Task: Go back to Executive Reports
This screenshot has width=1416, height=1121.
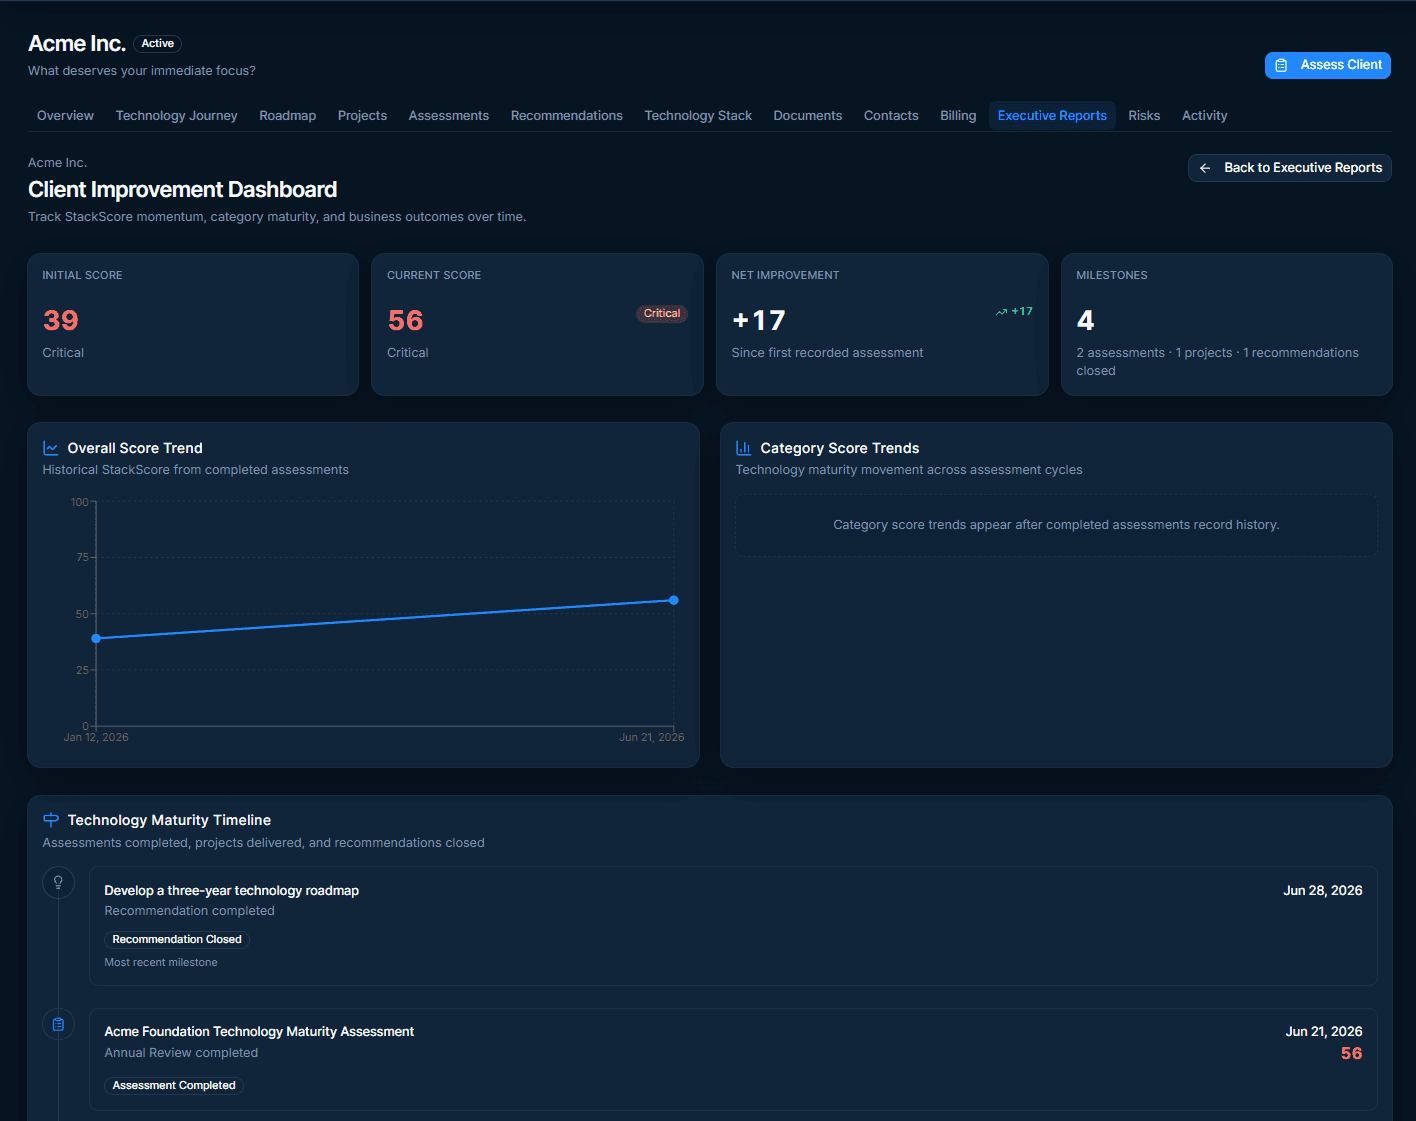Action: point(1289,168)
